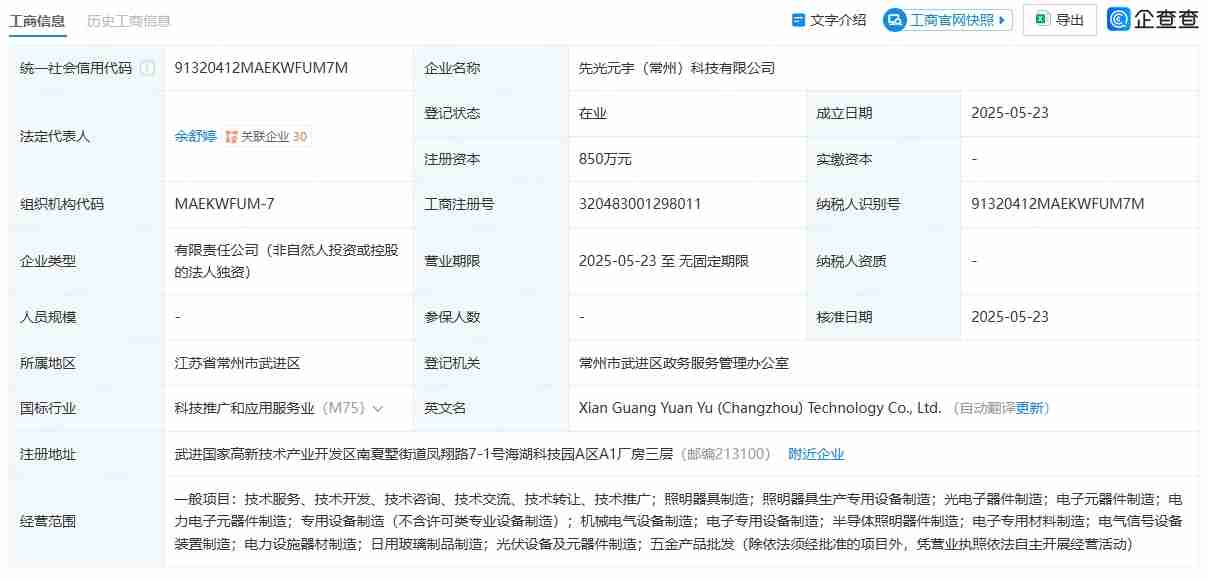1208x580 pixels.
Task: Click the arrow icon inside 工商官网快照 button
Action: [999, 19]
